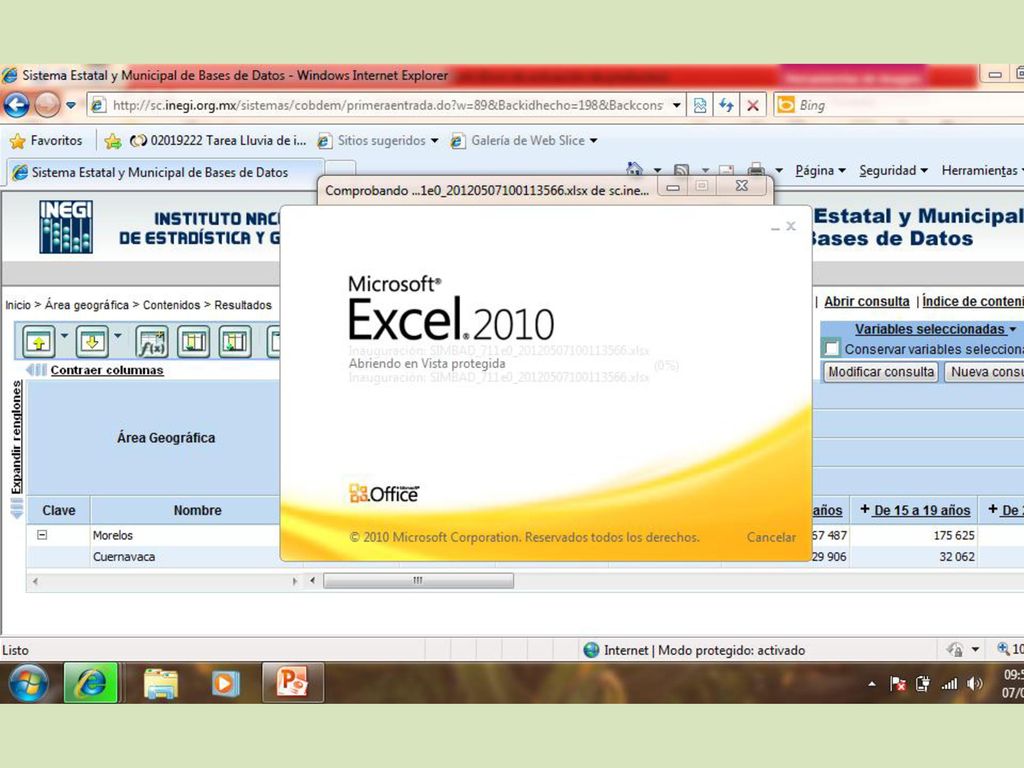
Task: Select the Morelos row name
Action: [x=112, y=536]
